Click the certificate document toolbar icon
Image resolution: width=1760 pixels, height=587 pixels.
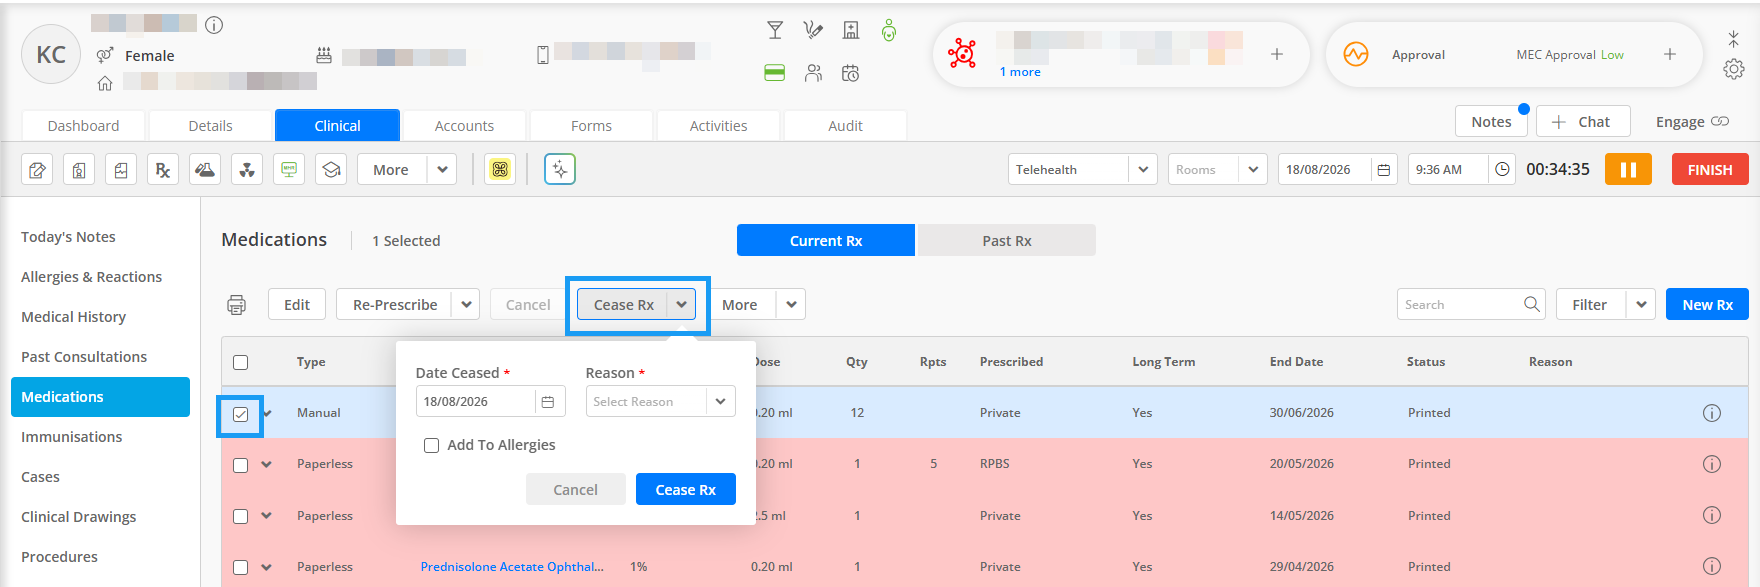[x=79, y=169]
